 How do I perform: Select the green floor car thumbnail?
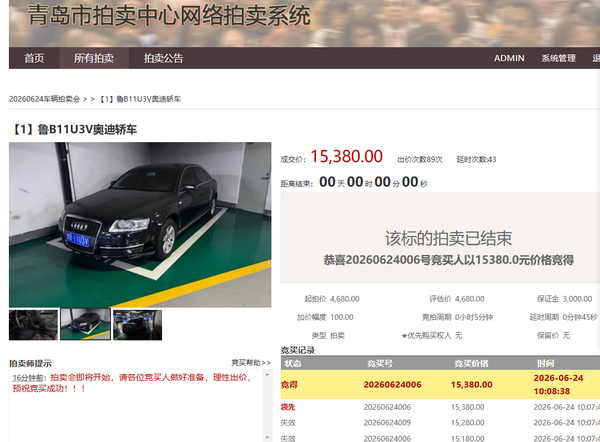click(x=85, y=325)
